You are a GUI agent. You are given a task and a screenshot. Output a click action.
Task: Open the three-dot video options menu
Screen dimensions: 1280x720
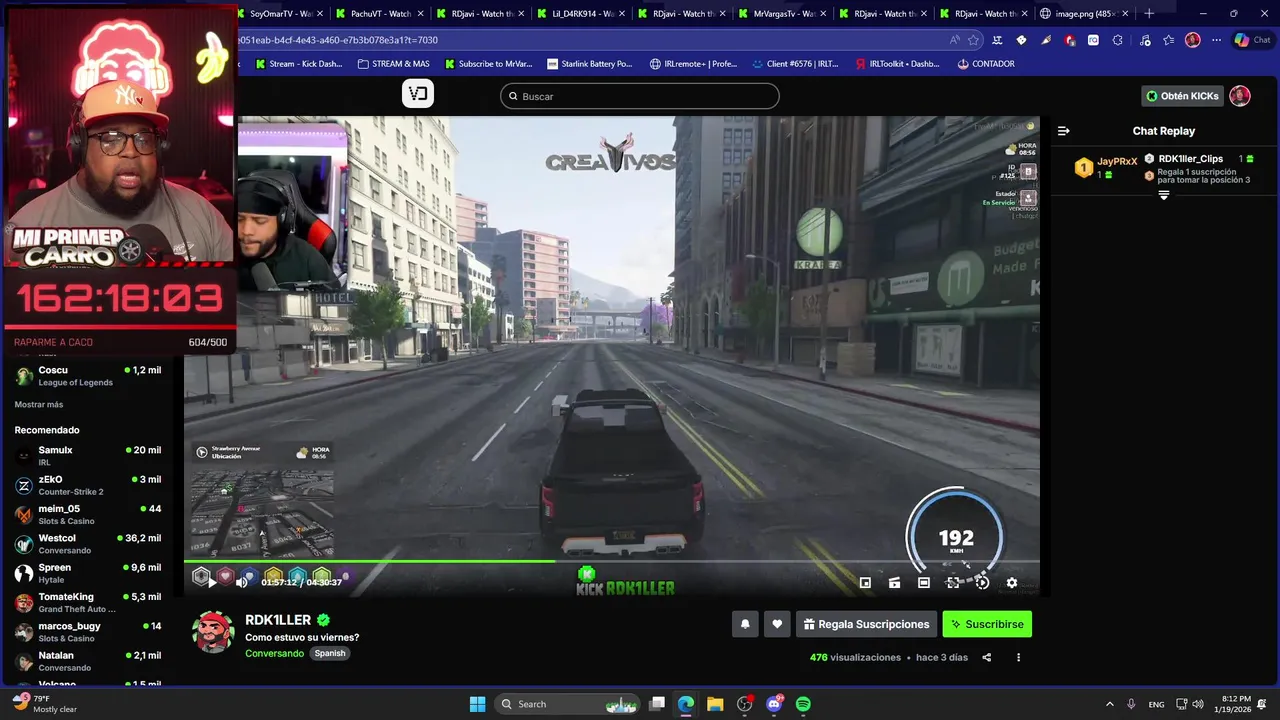pos(1018,657)
